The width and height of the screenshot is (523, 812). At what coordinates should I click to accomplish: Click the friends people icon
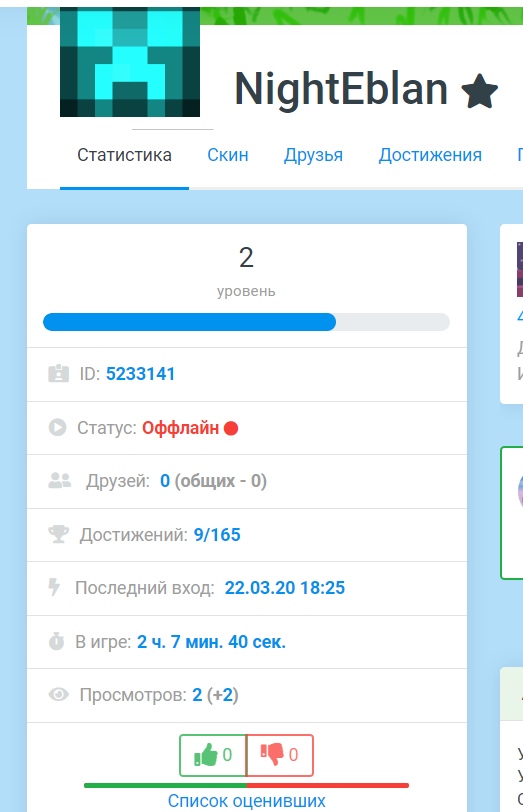coord(60,481)
